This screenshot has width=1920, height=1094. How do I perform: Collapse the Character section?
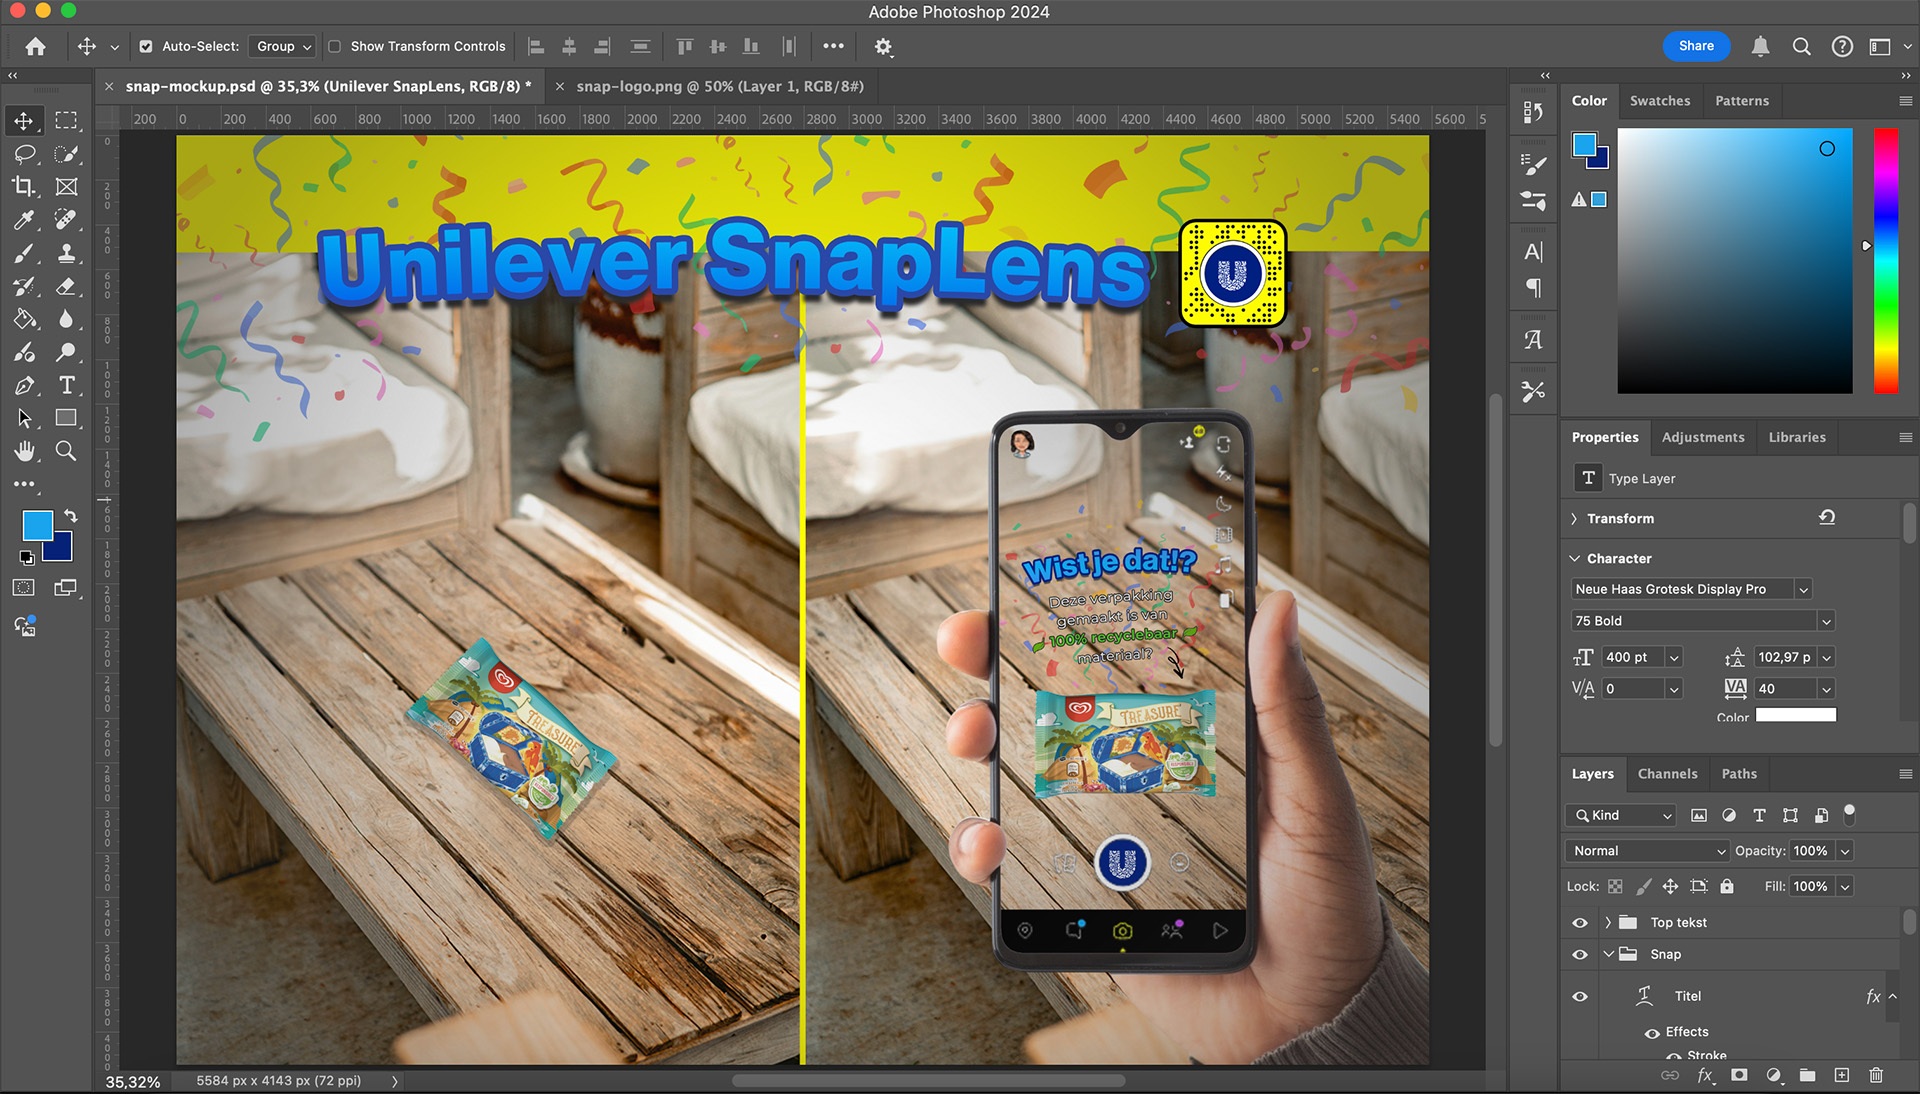1575,559
